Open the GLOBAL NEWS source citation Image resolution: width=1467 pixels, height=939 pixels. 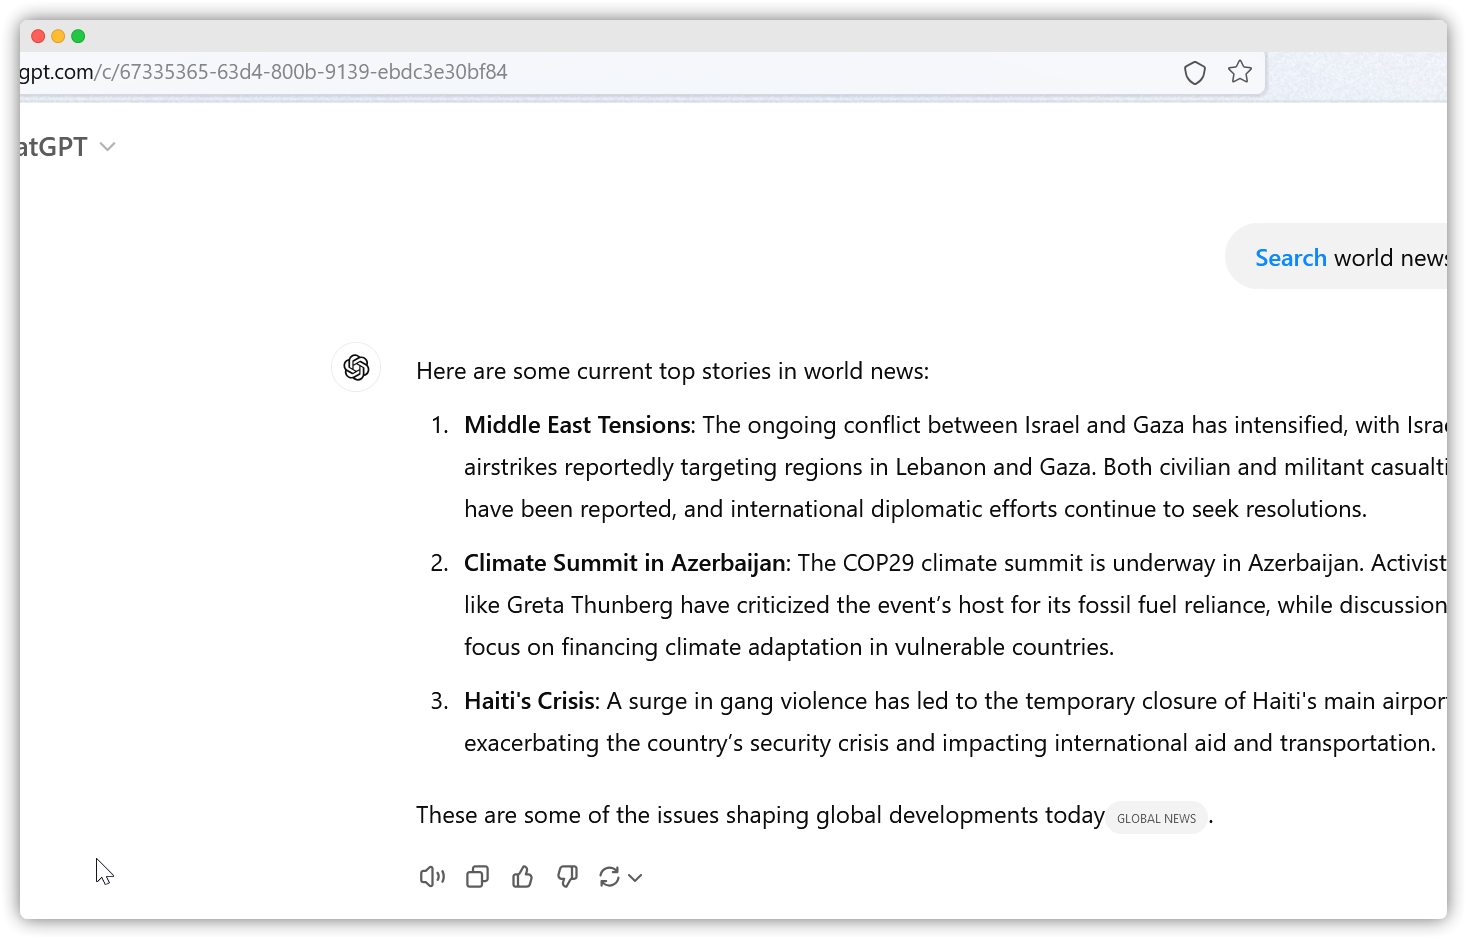(x=1156, y=818)
